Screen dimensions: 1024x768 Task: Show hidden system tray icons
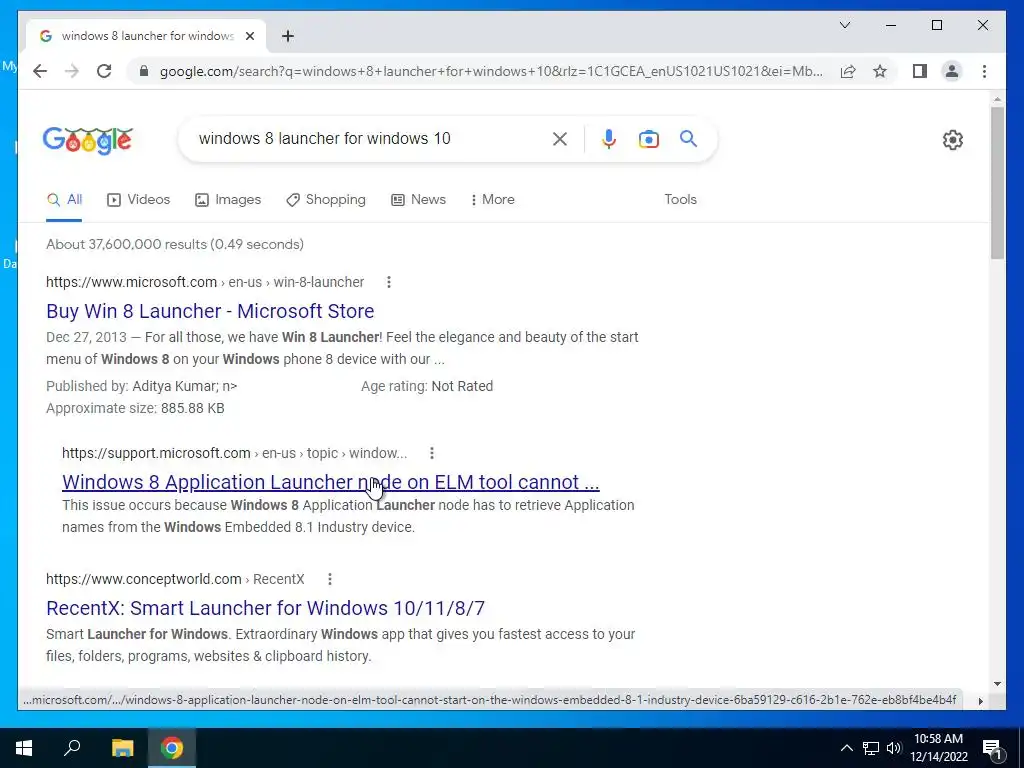point(846,748)
